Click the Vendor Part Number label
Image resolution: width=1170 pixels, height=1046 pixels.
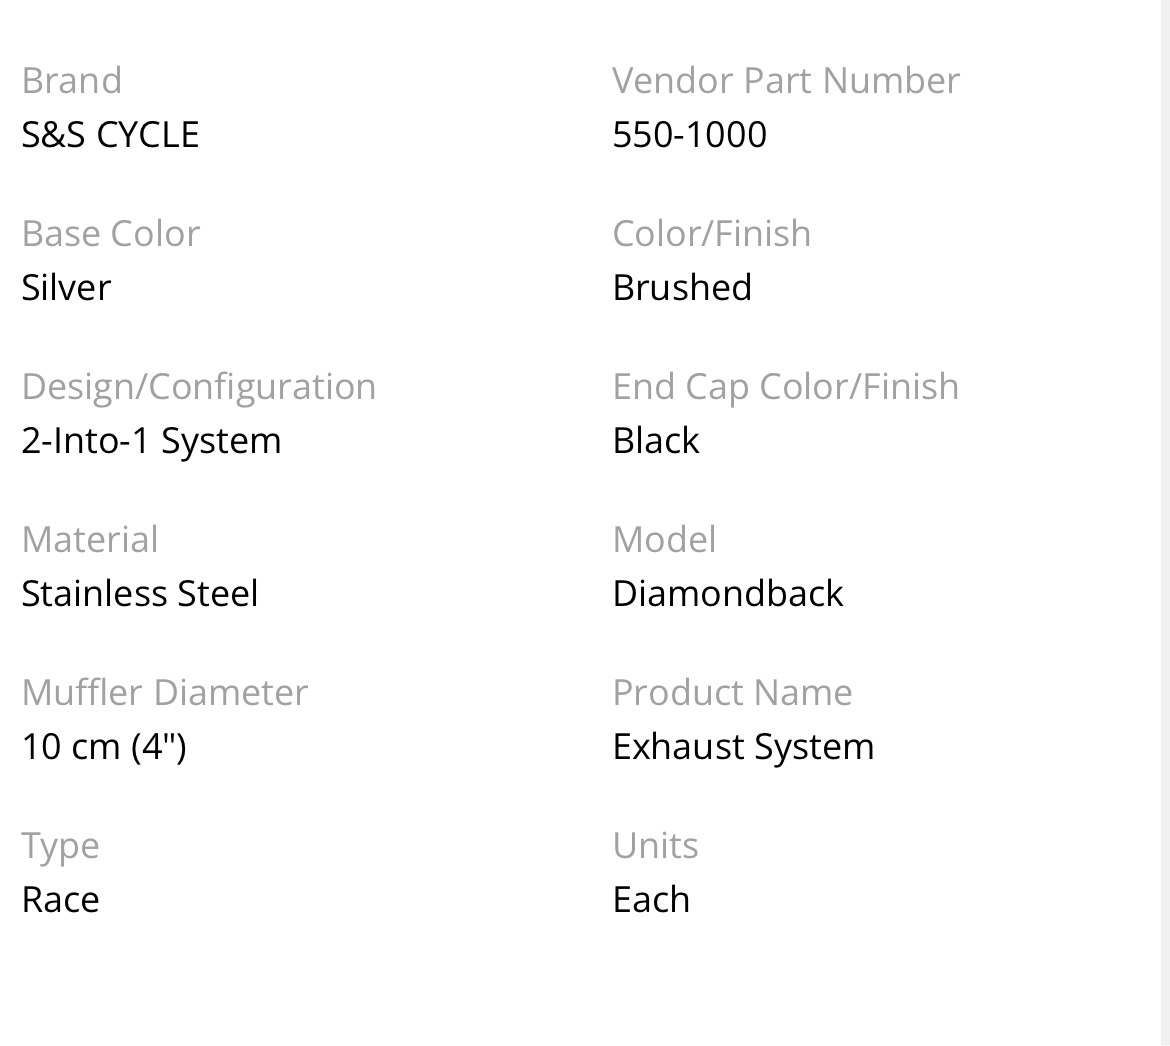pos(786,81)
